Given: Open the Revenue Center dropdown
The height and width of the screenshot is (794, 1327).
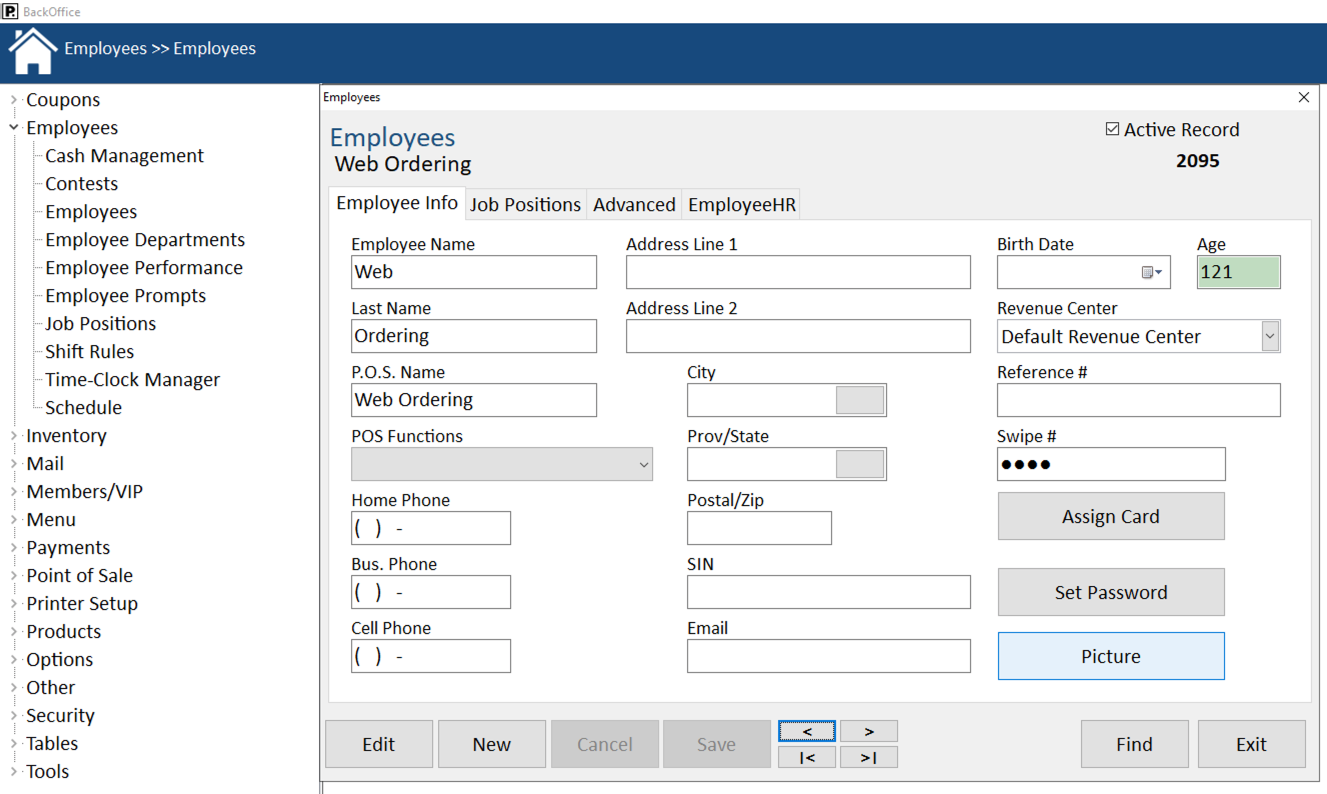Looking at the screenshot, I should pos(1269,336).
